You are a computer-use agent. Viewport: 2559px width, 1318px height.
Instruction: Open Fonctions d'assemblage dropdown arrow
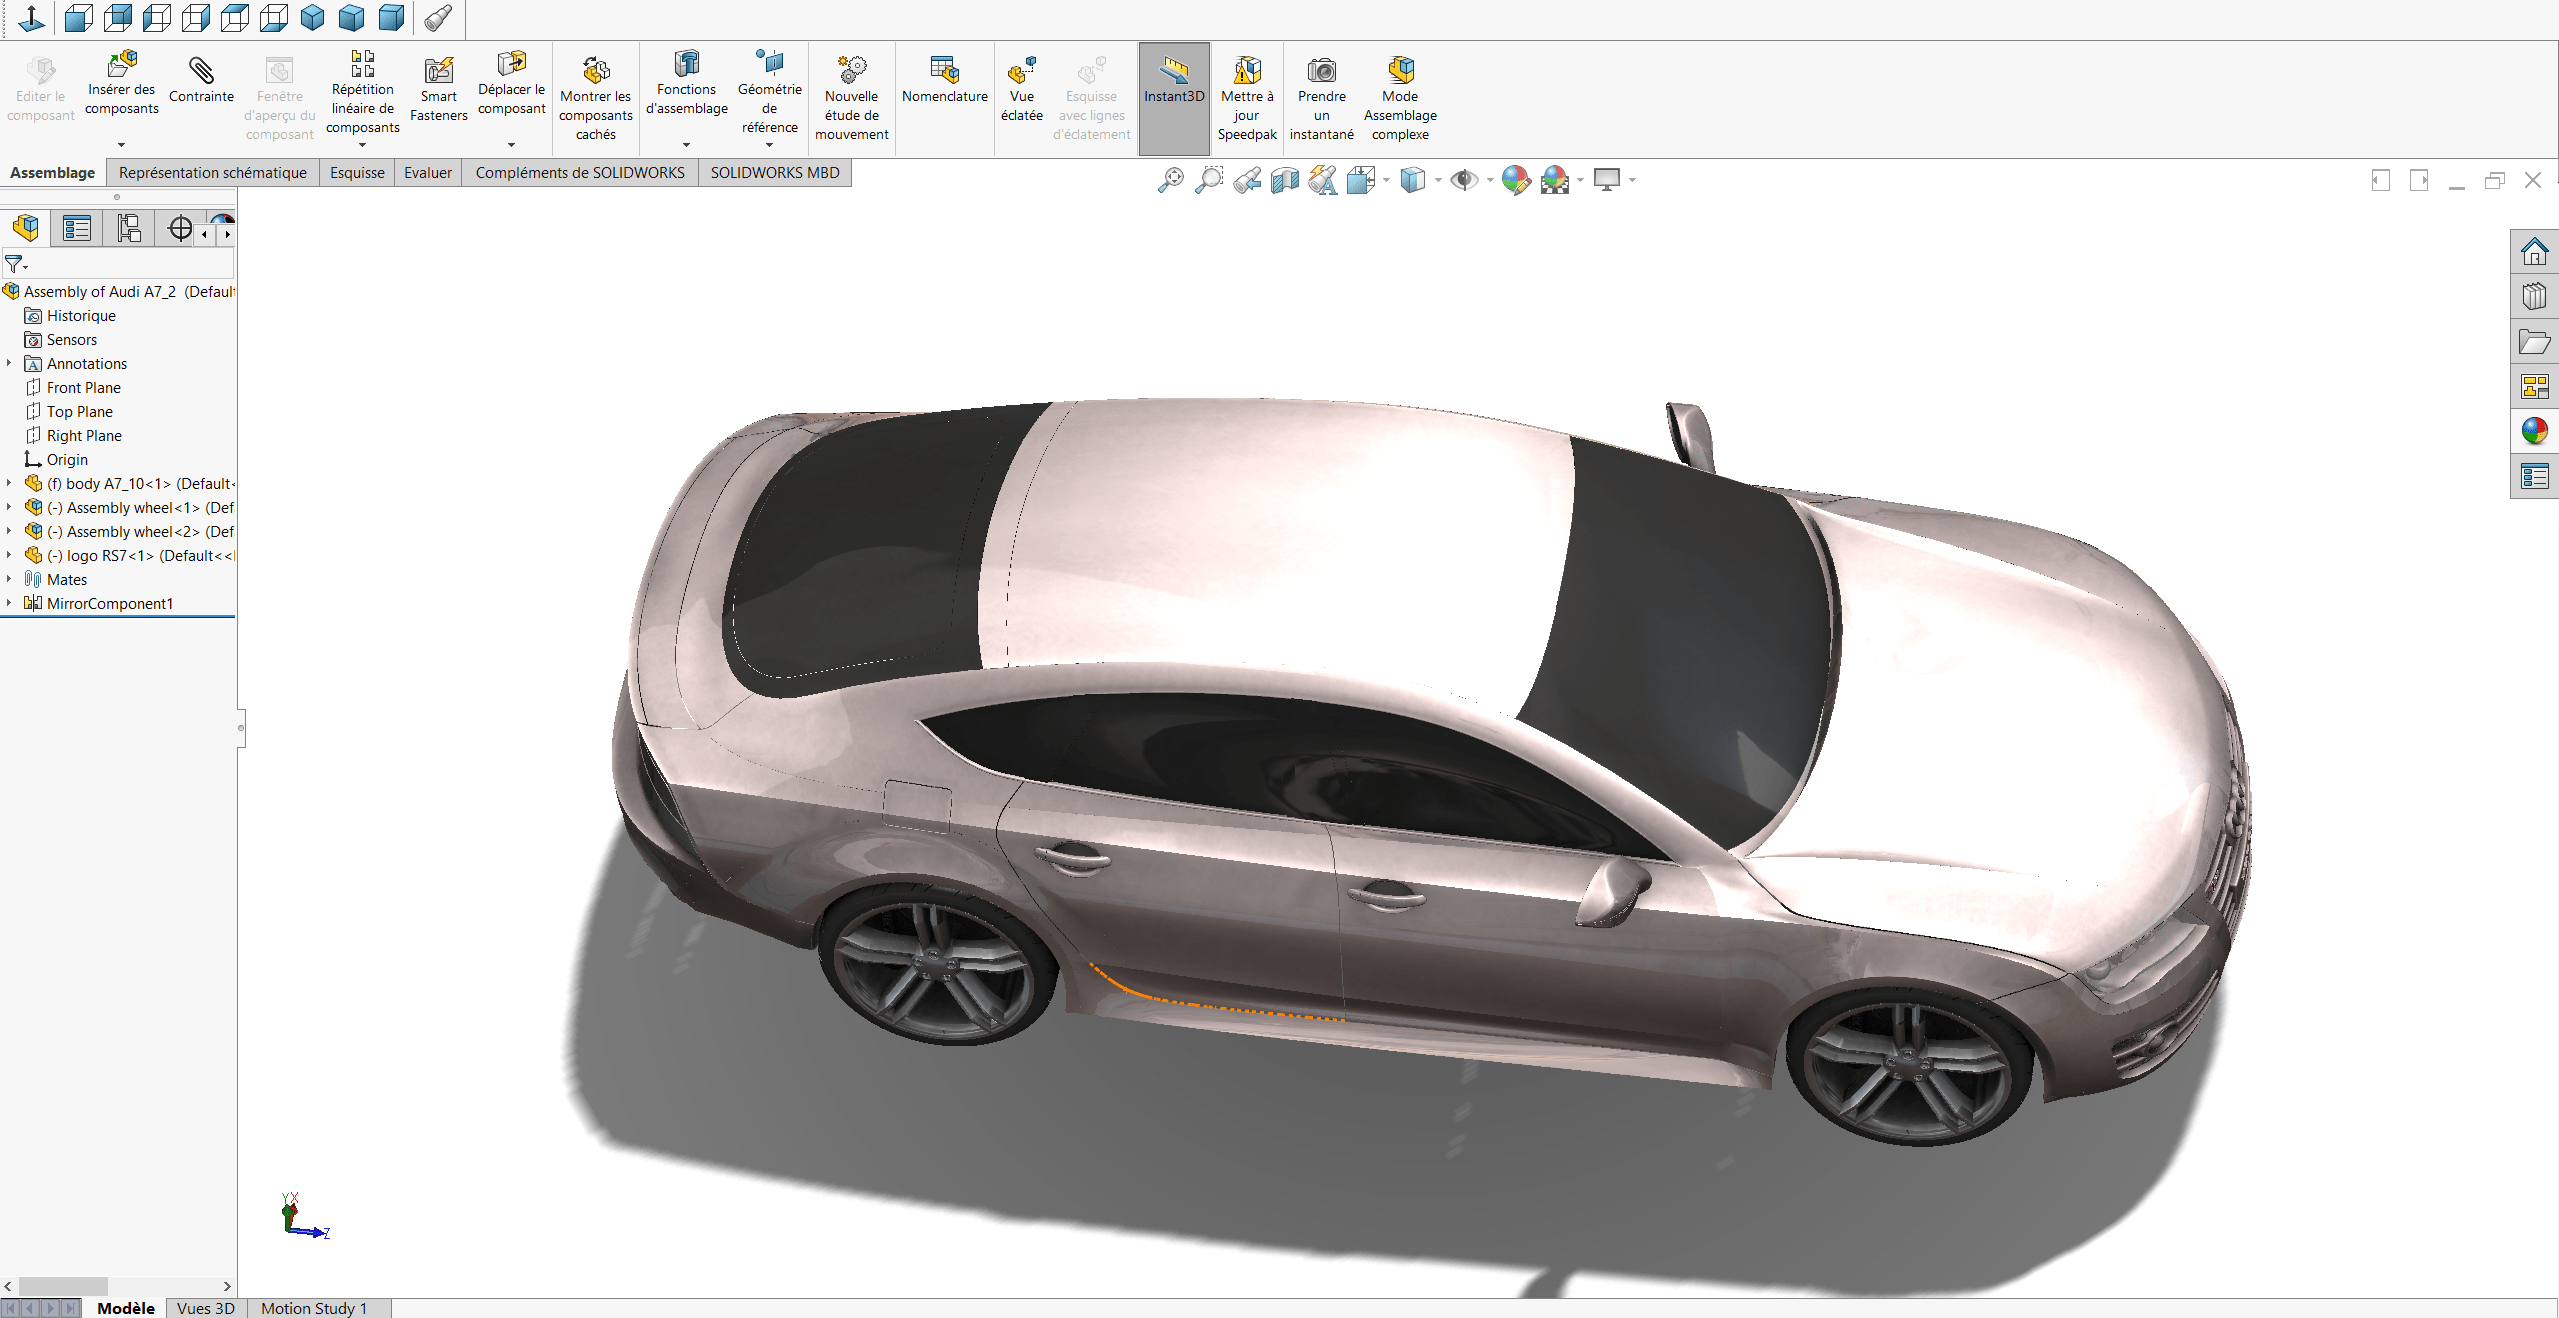(x=686, y=145)
